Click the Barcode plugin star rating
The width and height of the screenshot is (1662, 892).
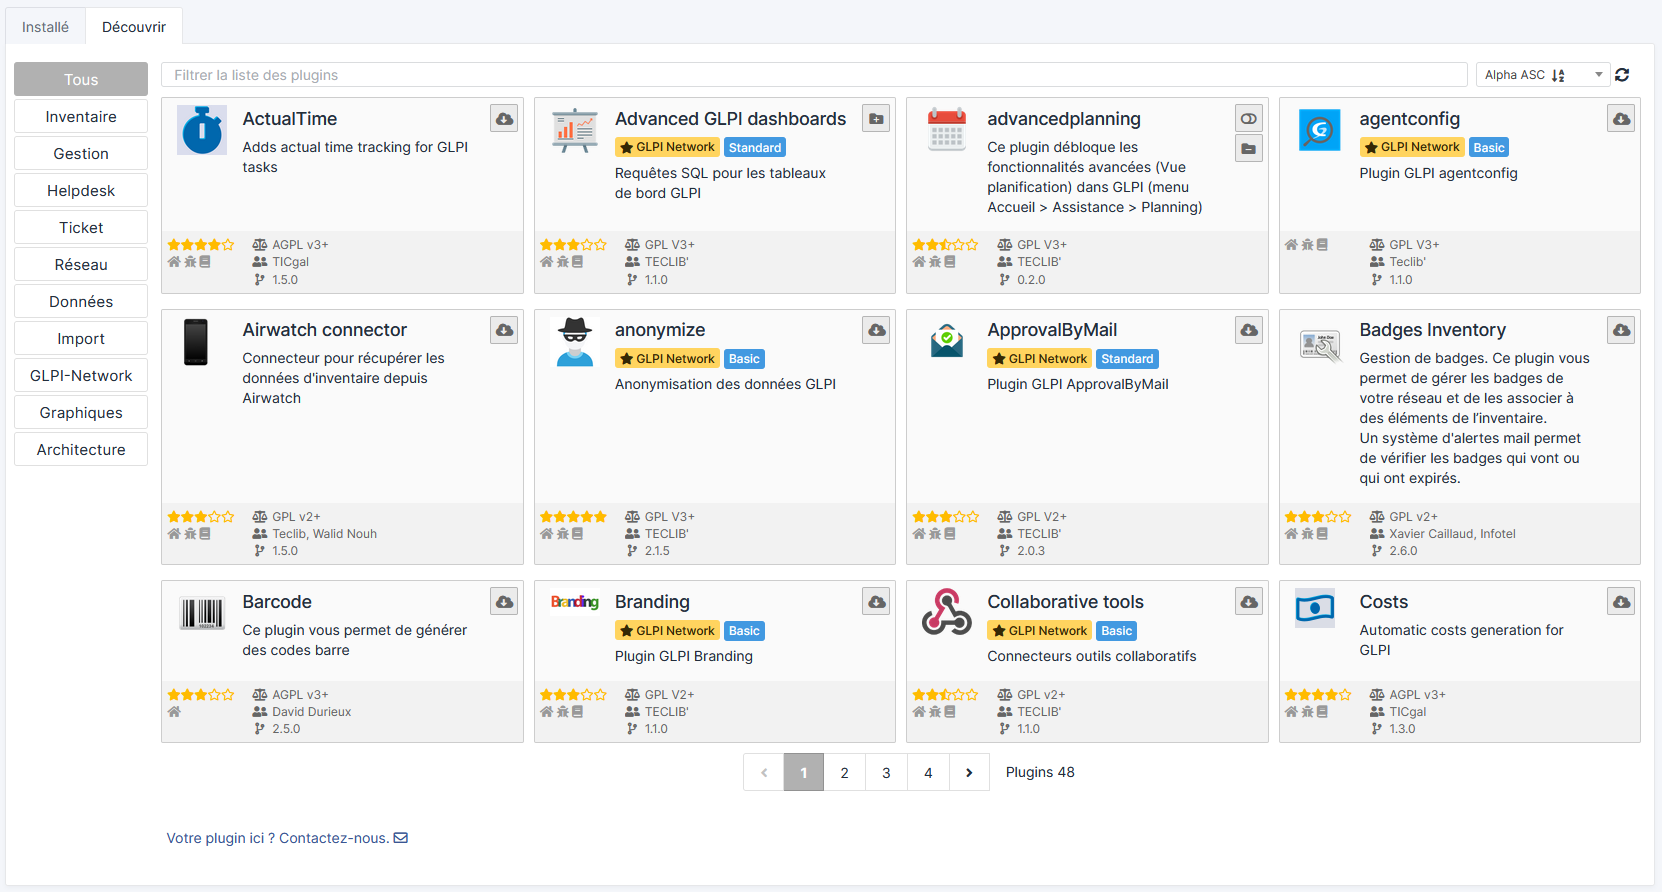click(200, 695)
